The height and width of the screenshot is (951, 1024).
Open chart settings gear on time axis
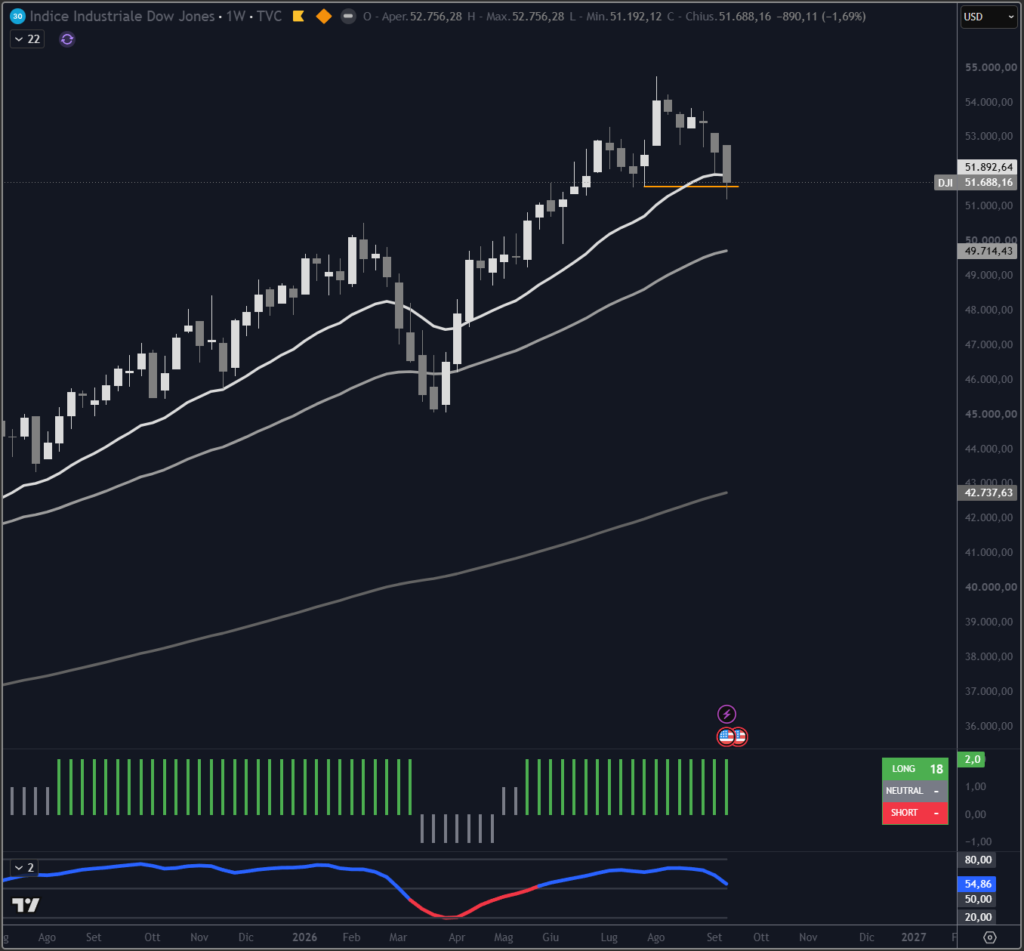[990, 937]
